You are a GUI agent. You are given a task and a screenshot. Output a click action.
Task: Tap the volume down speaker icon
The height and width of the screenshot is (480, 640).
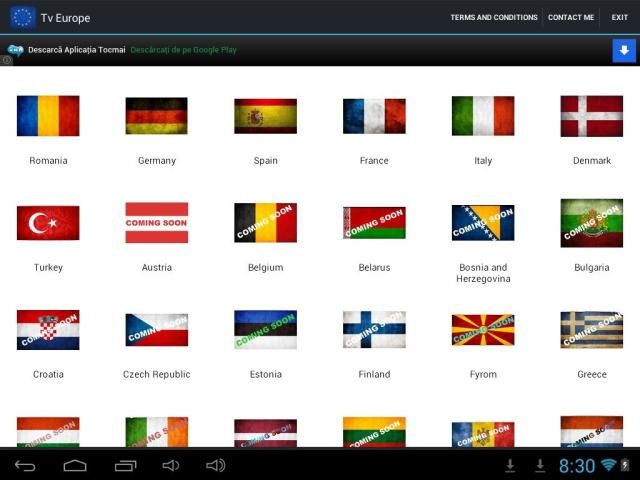pos(170,466)
